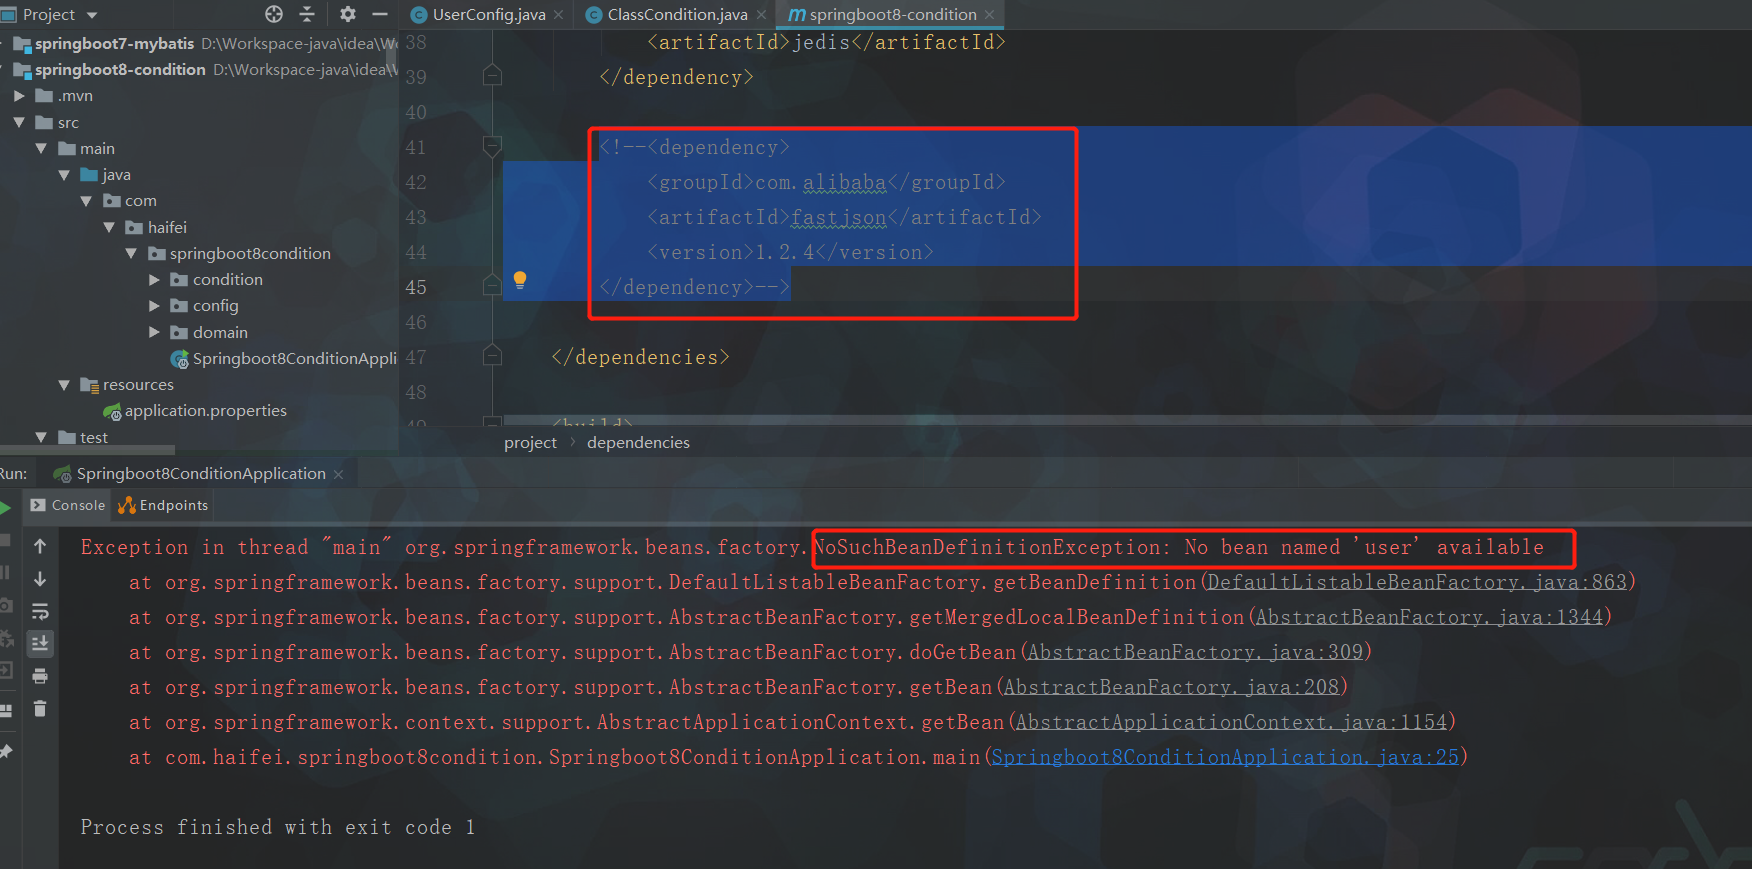This screenshot has width=1752, height=869.
Task: Toggle code folding at line 41
Action: tap(492, 147)
